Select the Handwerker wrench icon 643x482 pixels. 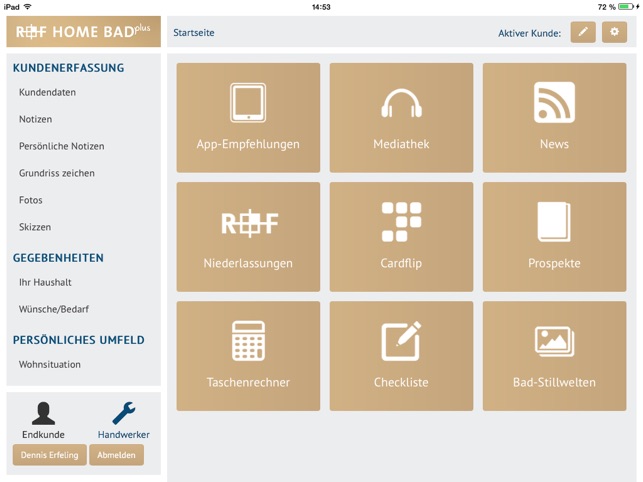(x=123, y=413)
